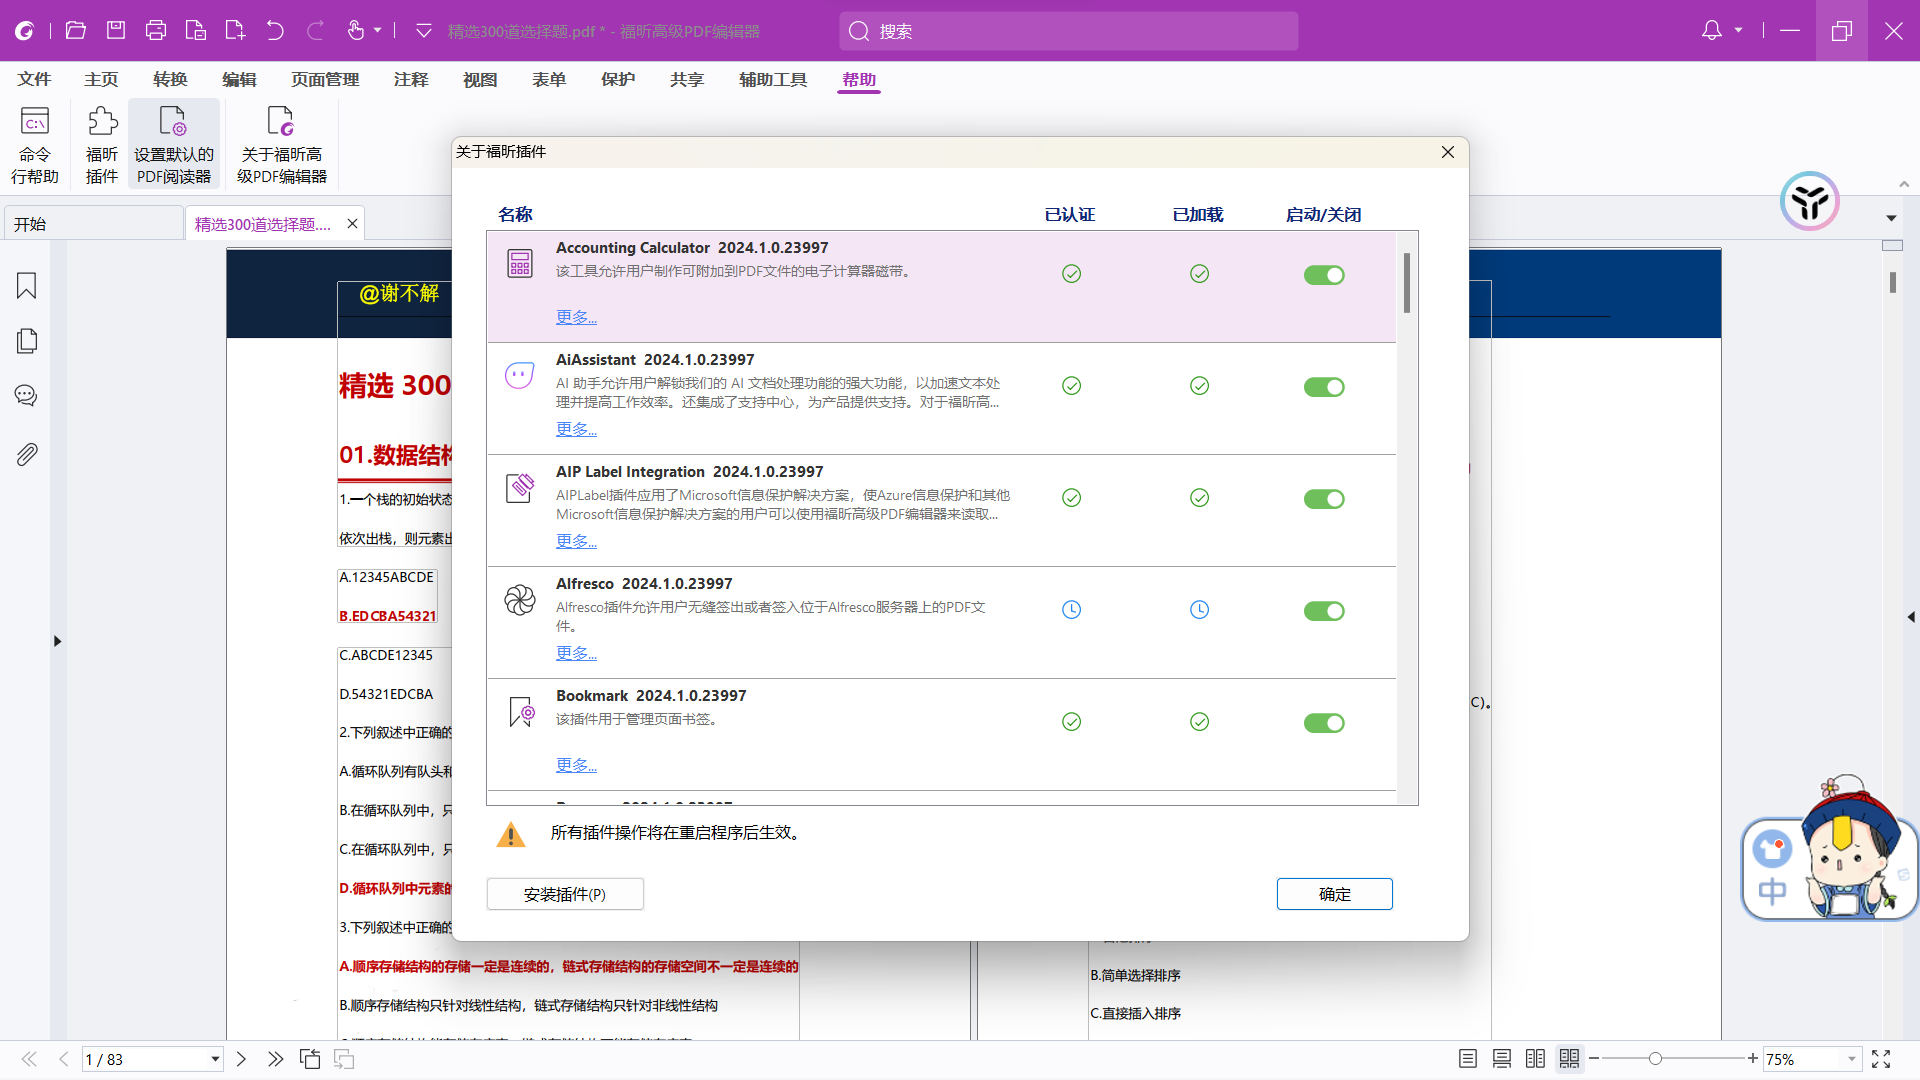Go to last page icon
1920x1080 pixels.
[275, 1059]
